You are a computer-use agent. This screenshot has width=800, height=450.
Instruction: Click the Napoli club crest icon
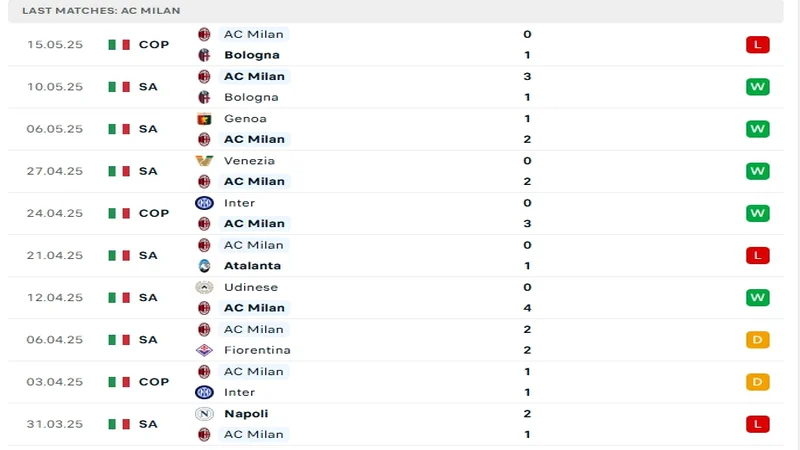pyautogui.click(x=204, y=413)
